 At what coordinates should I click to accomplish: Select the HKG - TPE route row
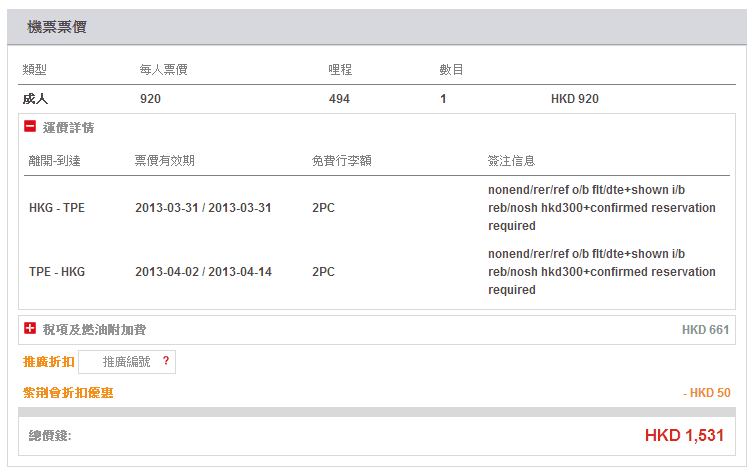point(57,208)
